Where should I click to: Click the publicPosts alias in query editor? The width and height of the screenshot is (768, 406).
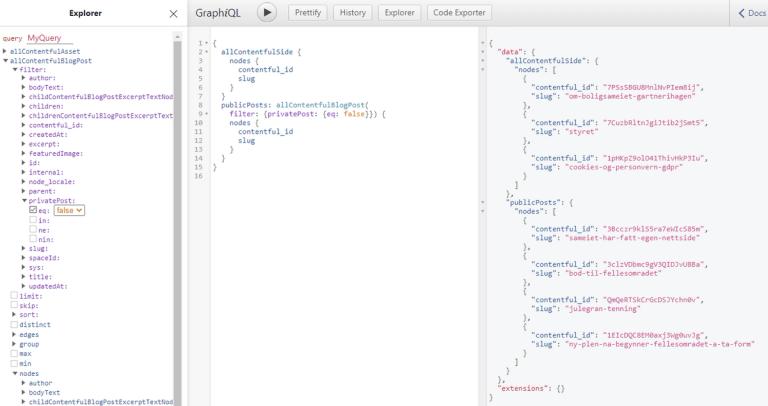pos(245,105)
